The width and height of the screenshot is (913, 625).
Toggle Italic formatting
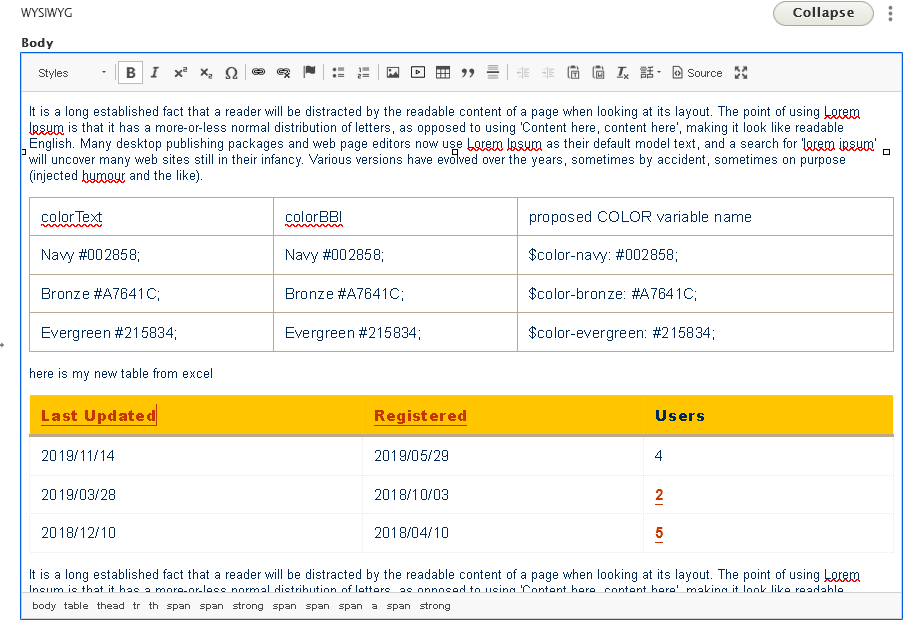click(155, 73)
